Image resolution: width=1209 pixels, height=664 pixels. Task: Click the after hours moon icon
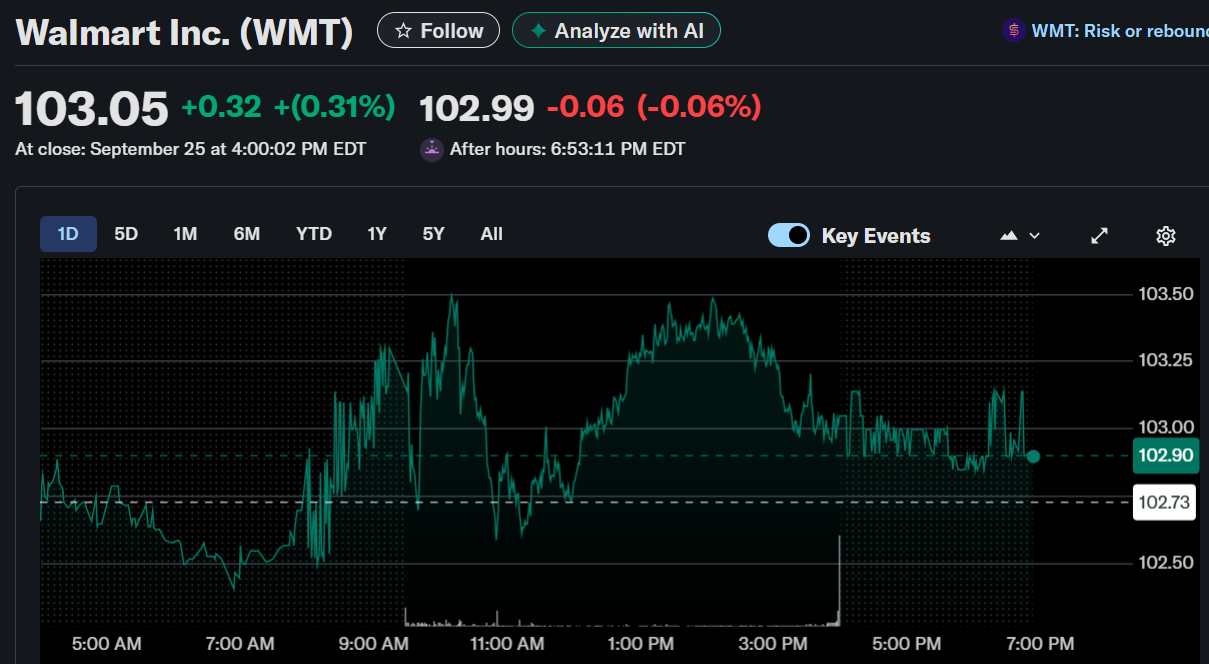pos(432,150)
